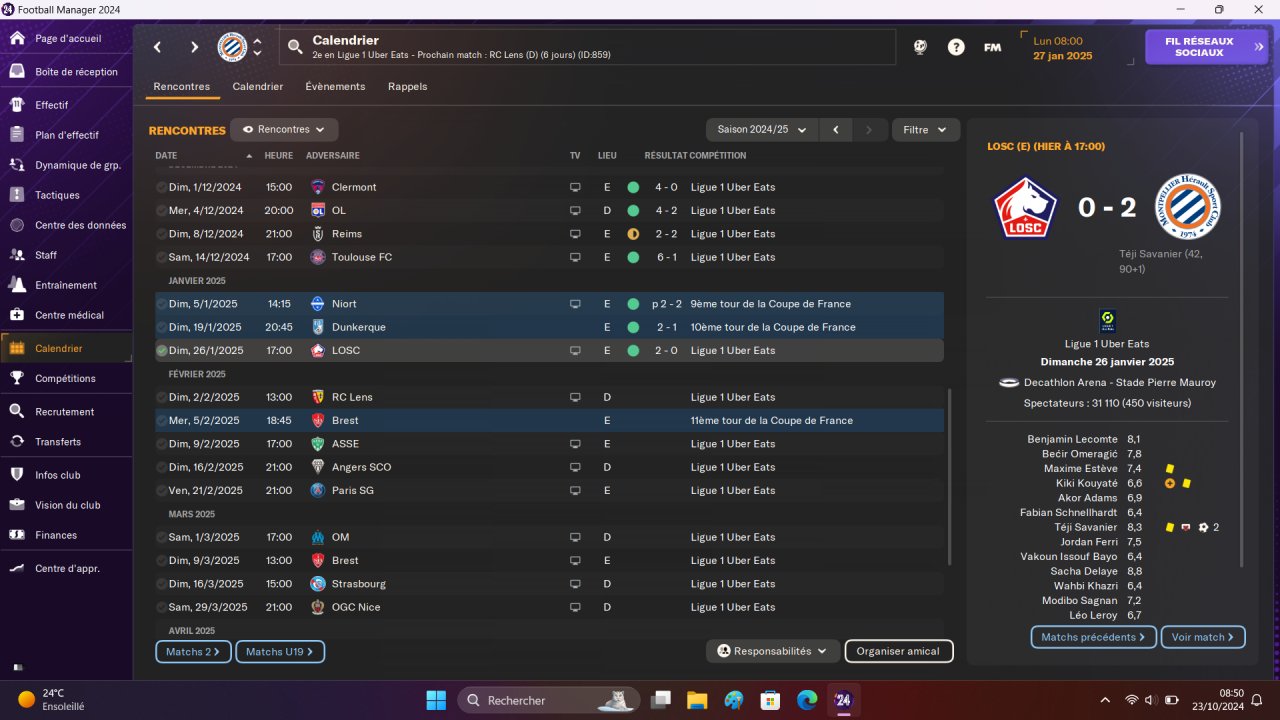Open the help question mark icon
This screenshot has width=1280, height=720.
tap(956, 47)
